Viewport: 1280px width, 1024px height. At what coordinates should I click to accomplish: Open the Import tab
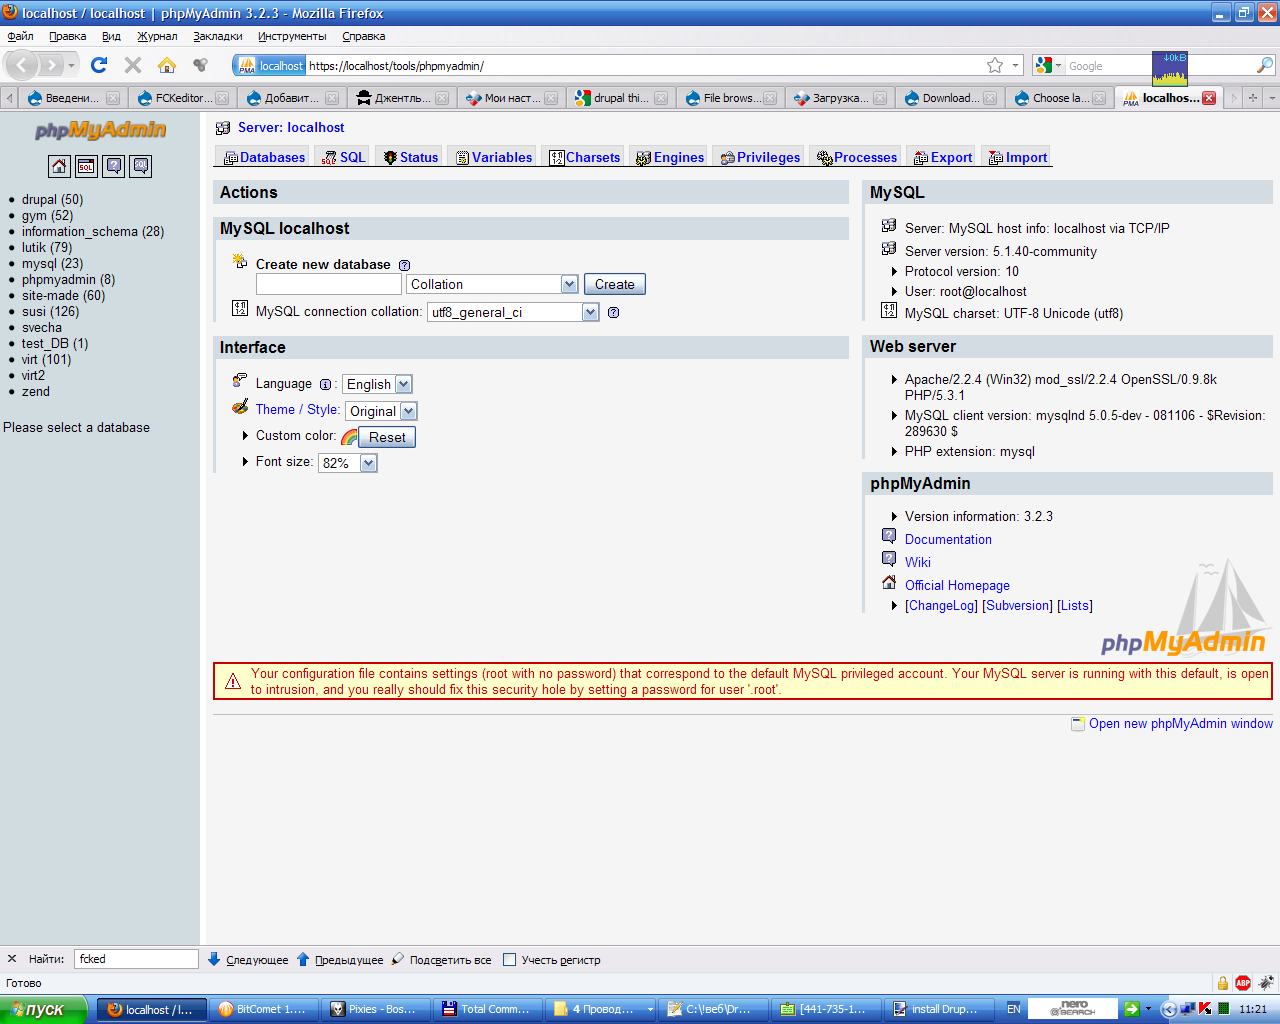click(1018, 157)
